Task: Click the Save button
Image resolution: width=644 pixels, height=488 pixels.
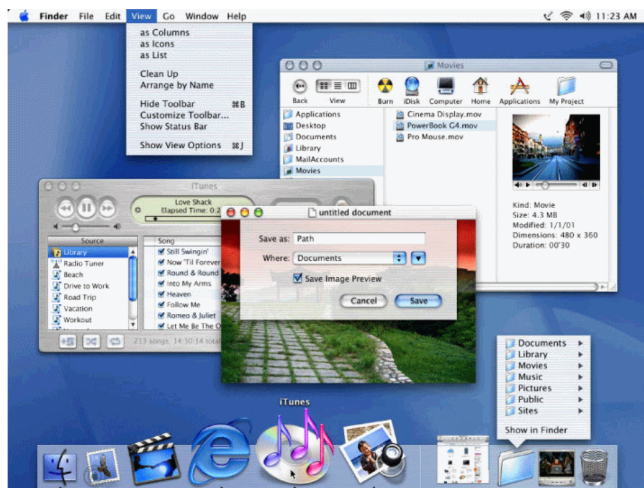Action: (418, 301)
